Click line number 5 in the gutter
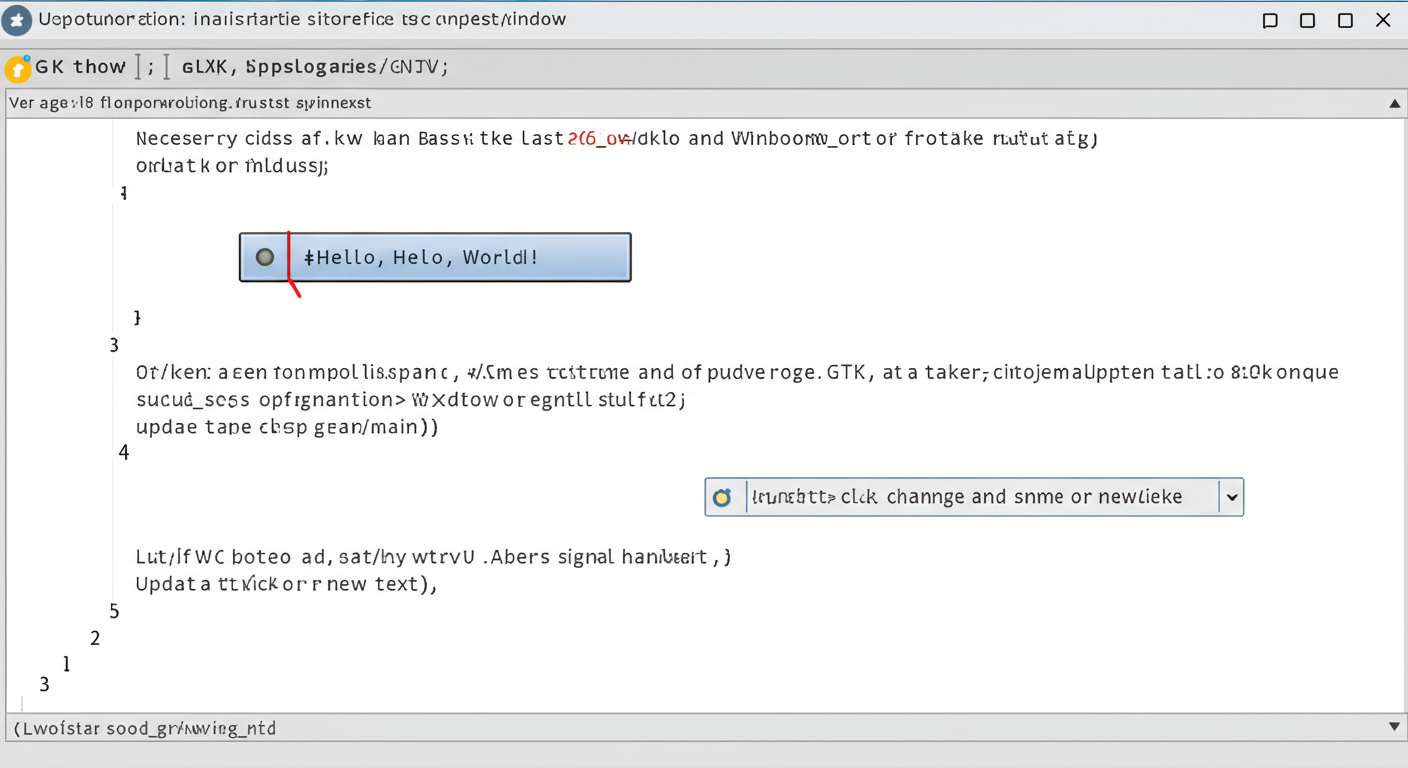The image size is (1408, 768). click(114, 611)
